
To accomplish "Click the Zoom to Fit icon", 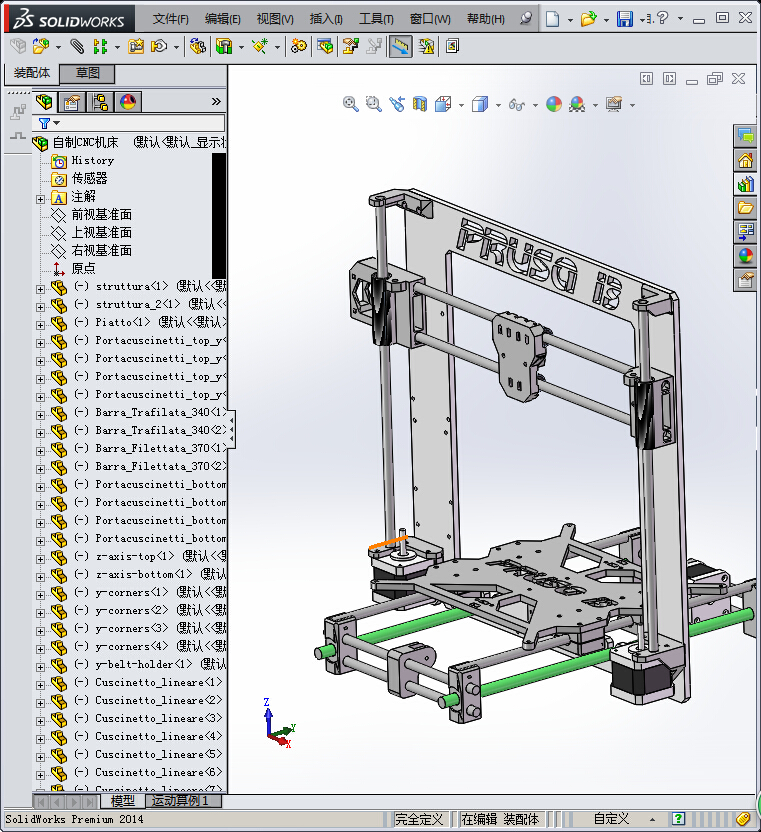I will click(350, 104).
